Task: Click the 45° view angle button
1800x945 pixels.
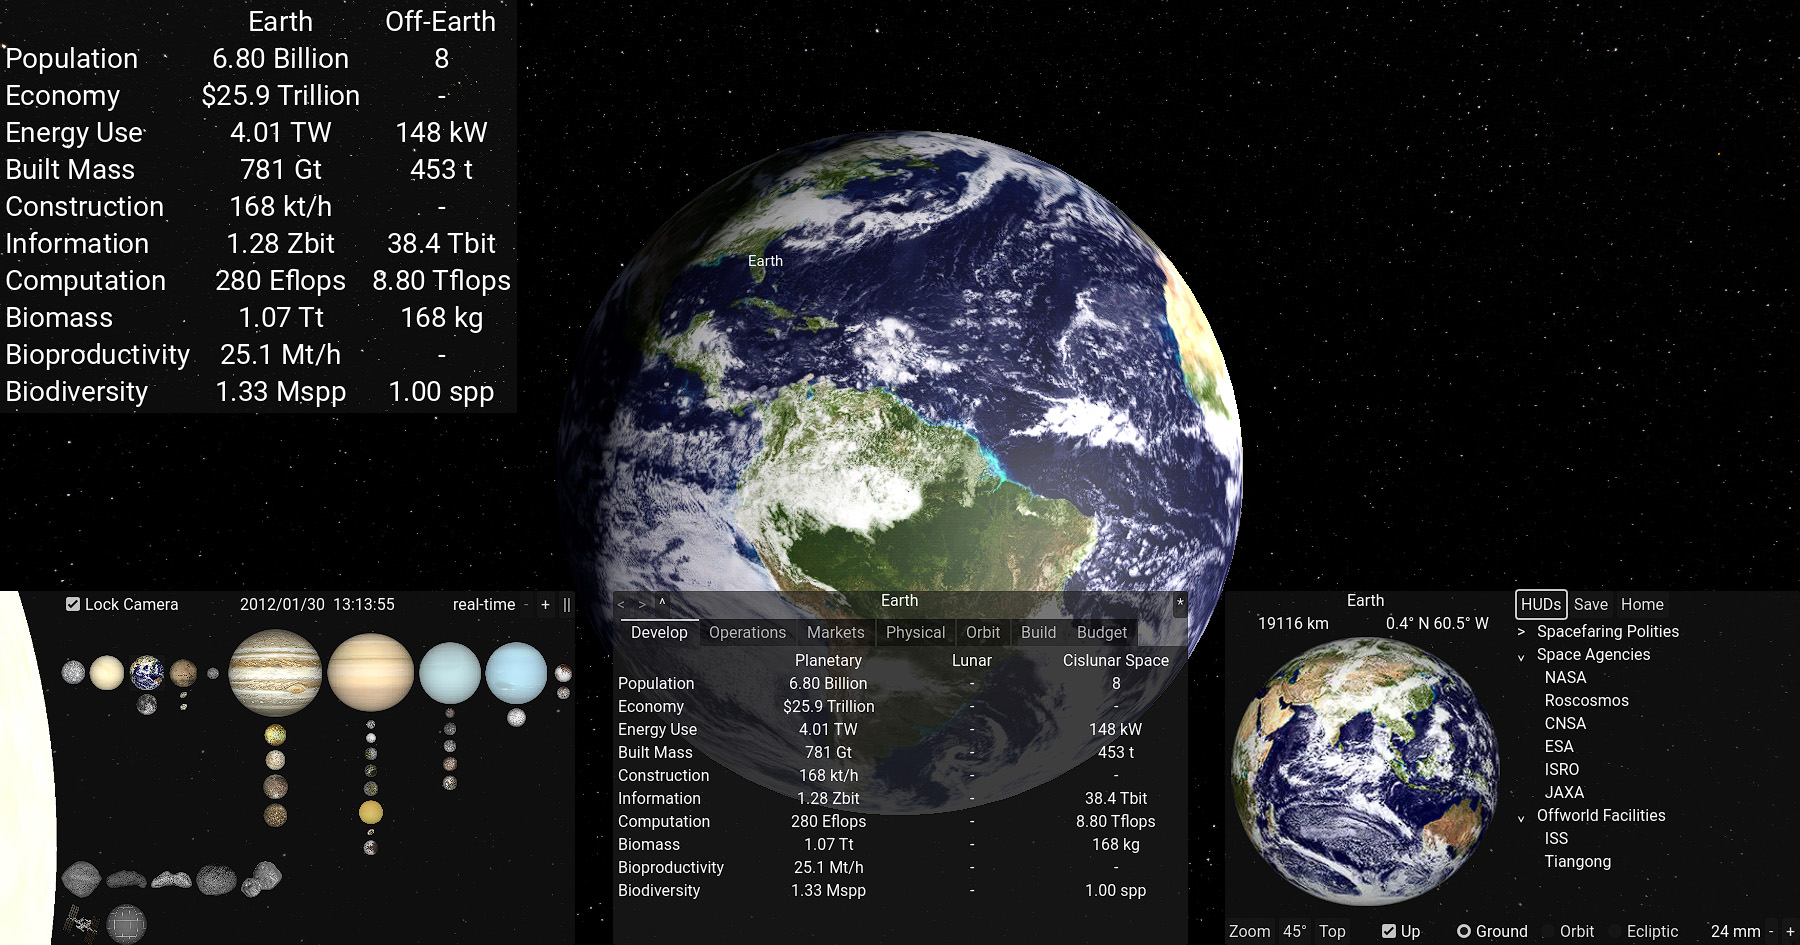Action: click(1295, 931)
